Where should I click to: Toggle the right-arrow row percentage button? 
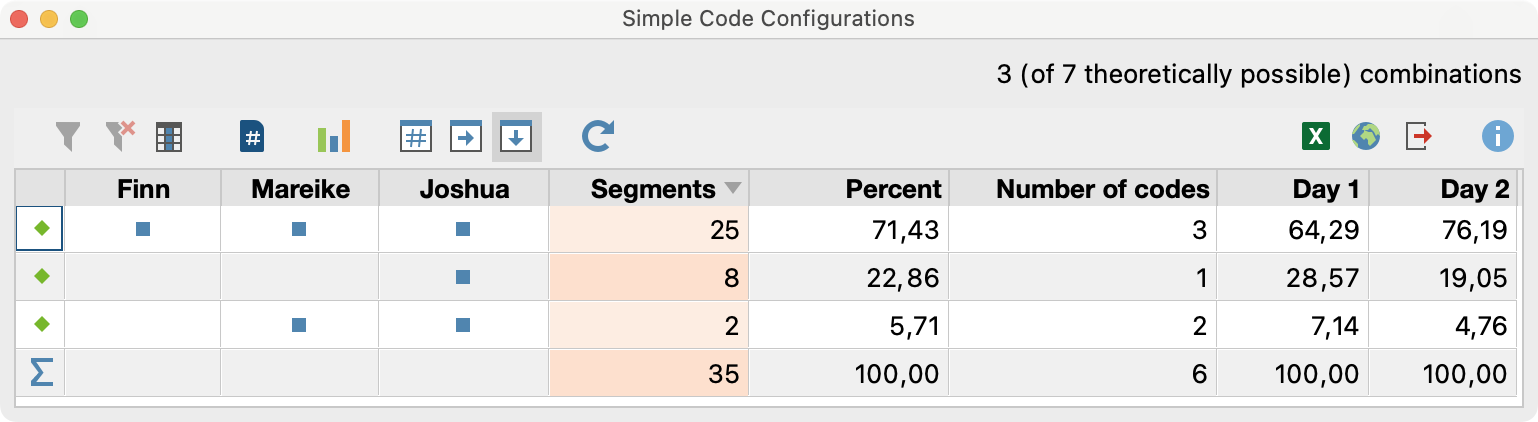tap(466, 137)
